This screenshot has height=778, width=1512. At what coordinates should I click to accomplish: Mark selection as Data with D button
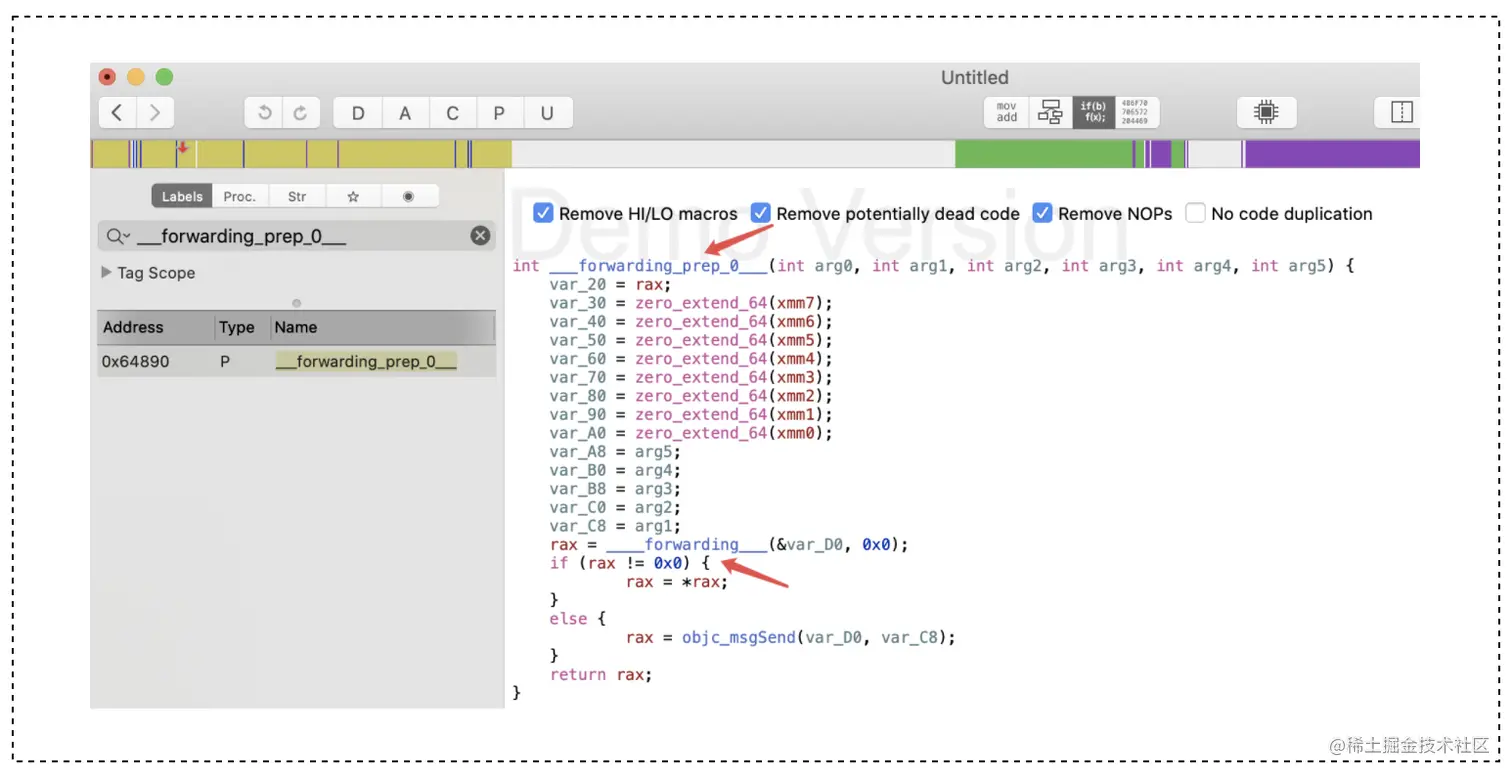pos(358,113)
